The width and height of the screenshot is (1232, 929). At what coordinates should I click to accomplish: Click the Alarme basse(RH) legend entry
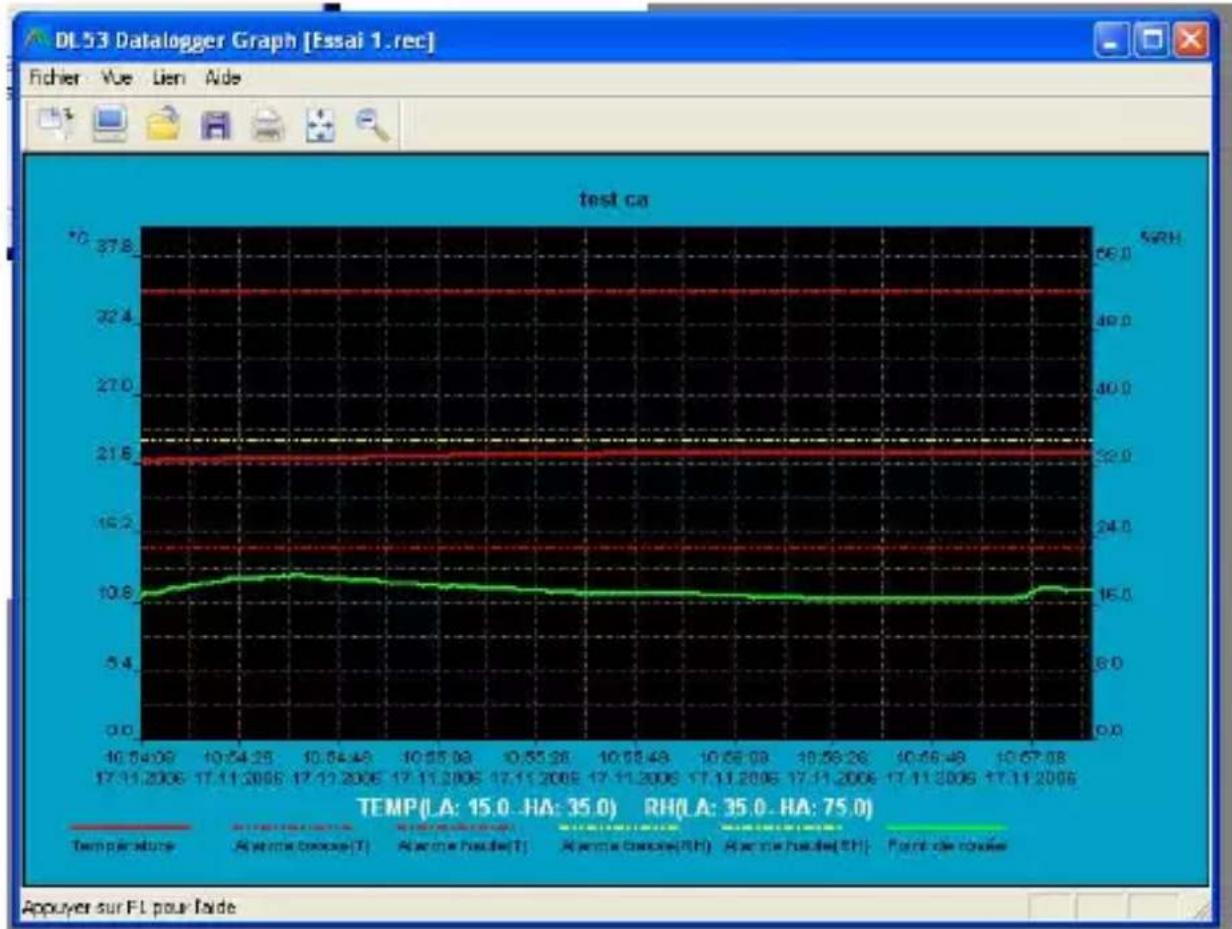coord(636,846)
